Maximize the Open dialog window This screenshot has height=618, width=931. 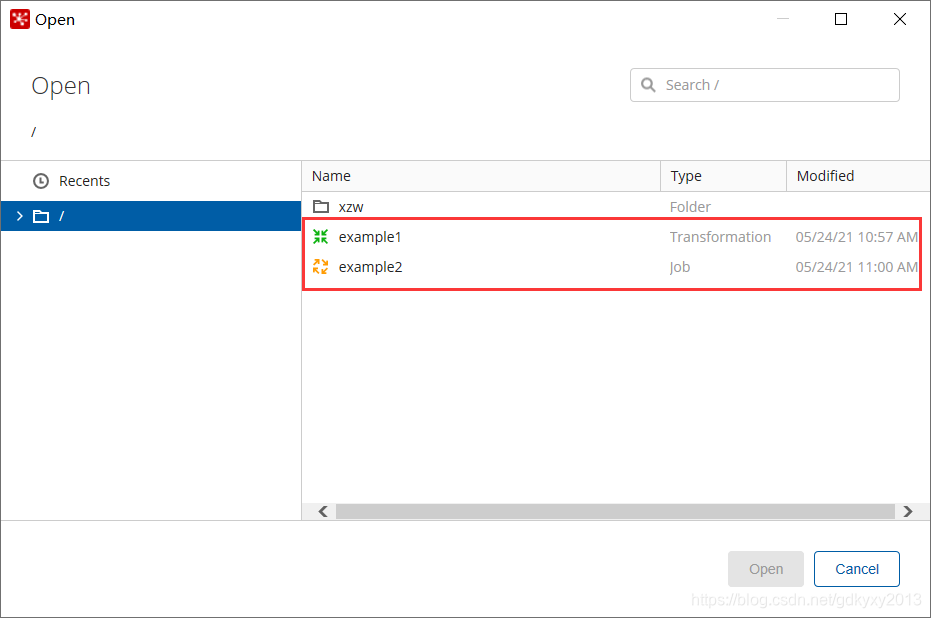pos(841,19)
